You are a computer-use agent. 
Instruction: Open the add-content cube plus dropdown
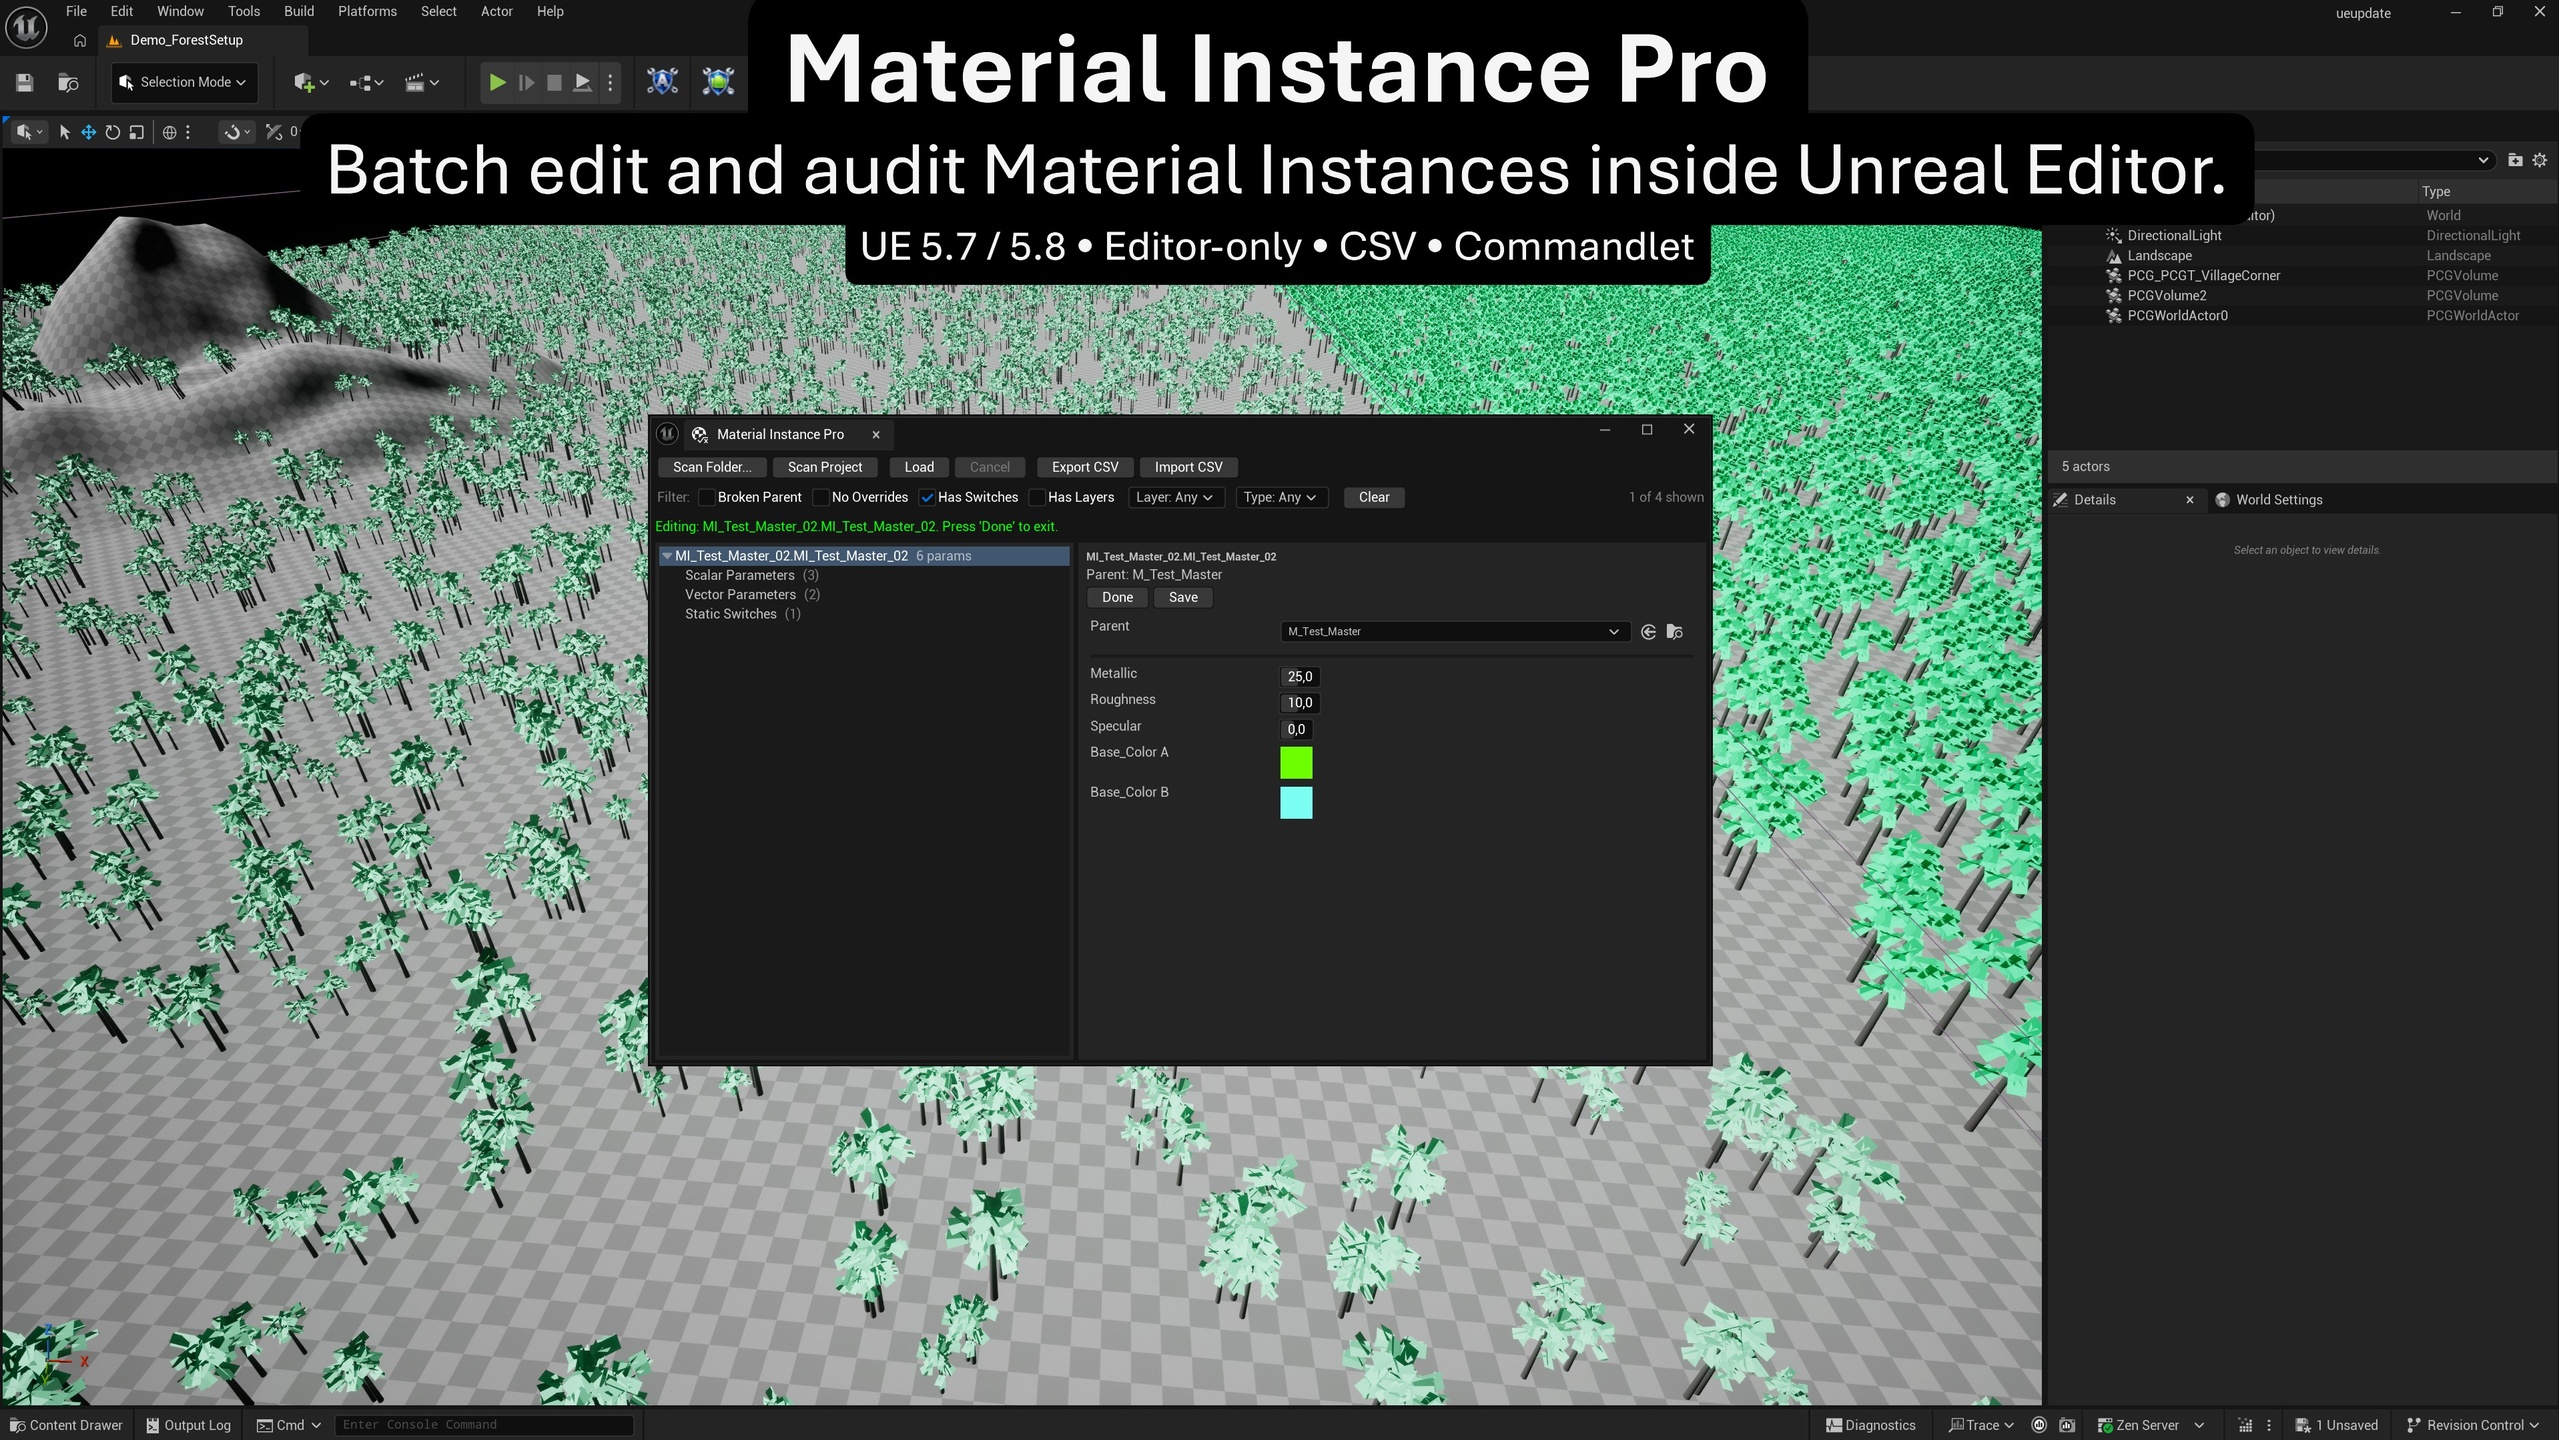[311, 83]
